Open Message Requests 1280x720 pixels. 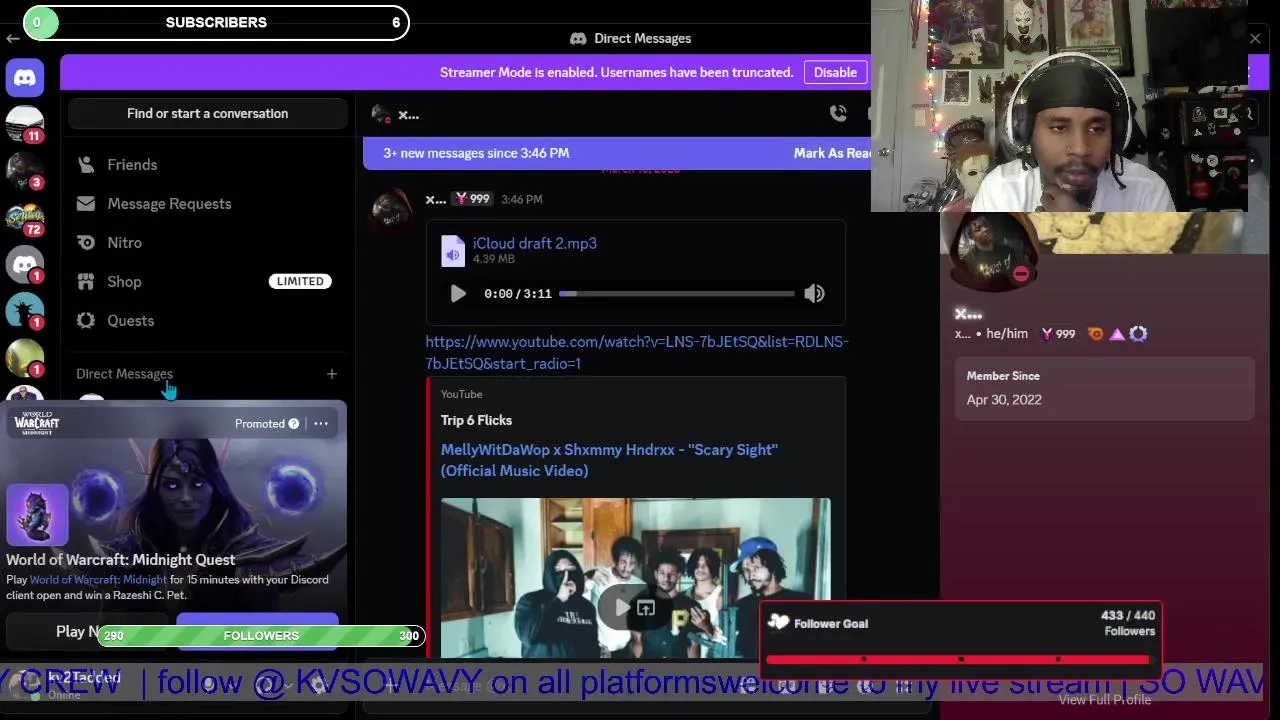coord(207,203)
